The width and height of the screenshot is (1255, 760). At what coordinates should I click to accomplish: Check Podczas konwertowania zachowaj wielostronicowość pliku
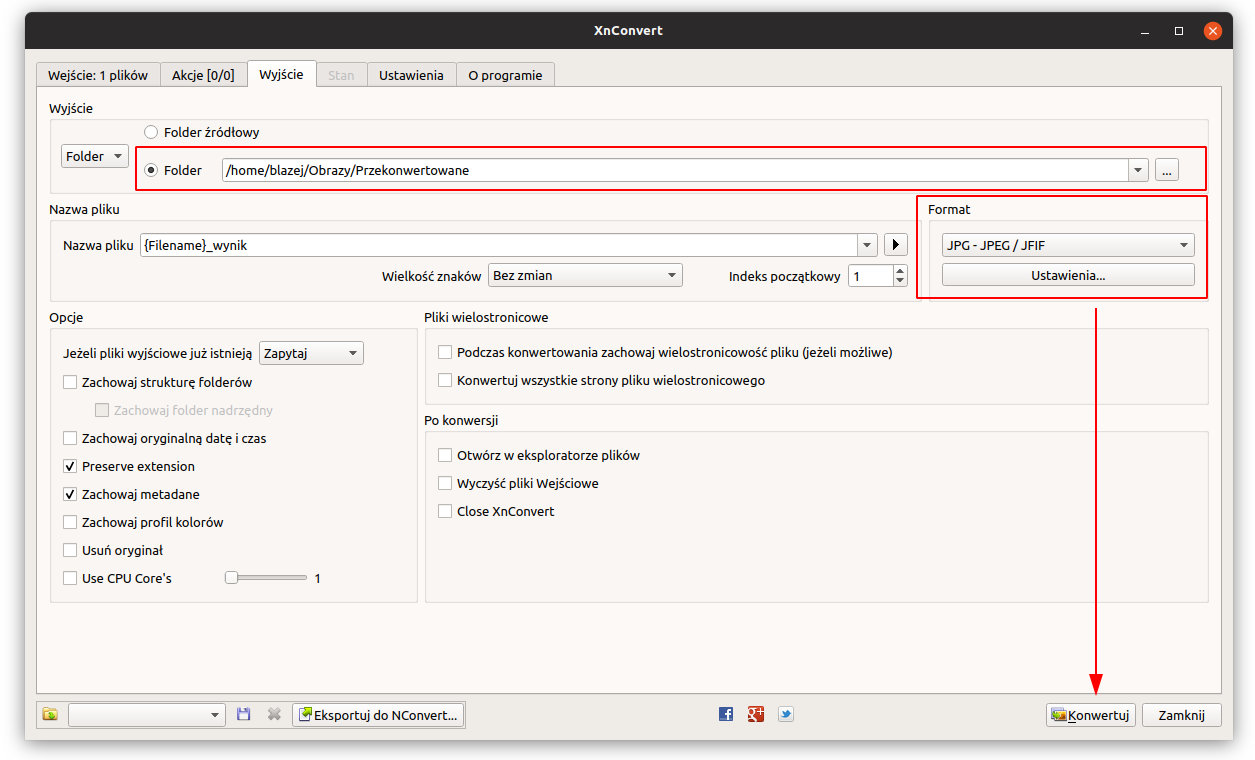click(x=445, y=352)
